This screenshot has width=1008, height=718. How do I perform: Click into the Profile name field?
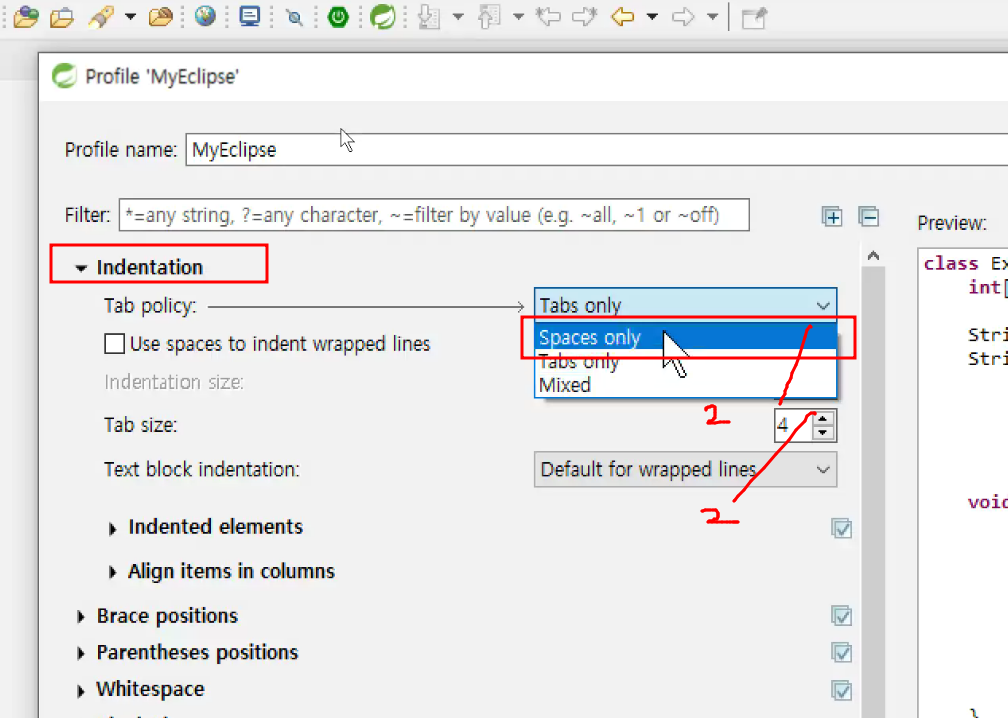coord(597,150)
